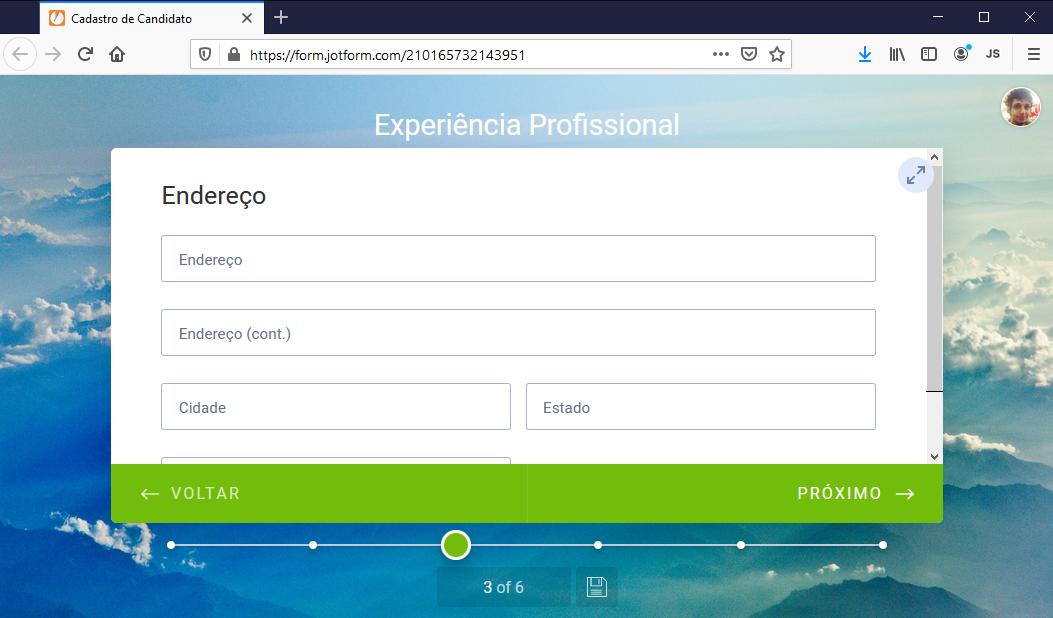1053x618 pixels.
Task: Open downloads panel
Action: [865, 54]
